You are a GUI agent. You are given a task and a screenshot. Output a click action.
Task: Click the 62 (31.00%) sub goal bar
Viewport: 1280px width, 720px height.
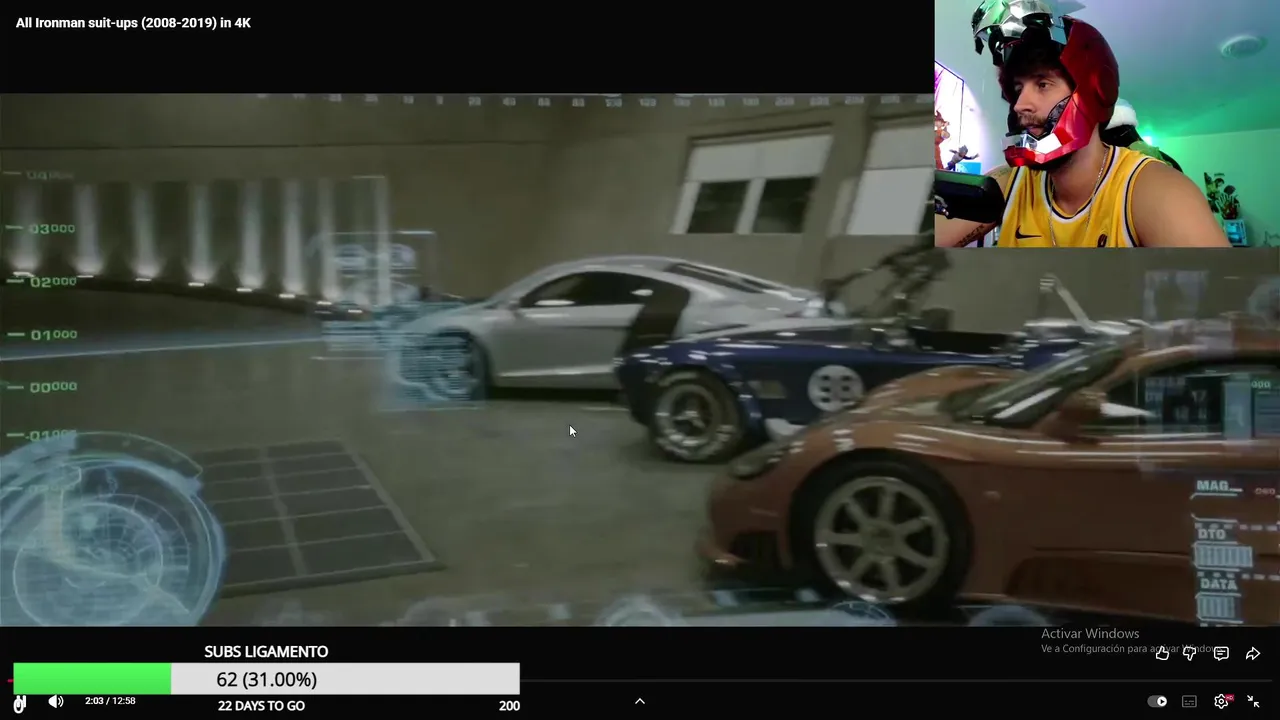coord(266,679)
